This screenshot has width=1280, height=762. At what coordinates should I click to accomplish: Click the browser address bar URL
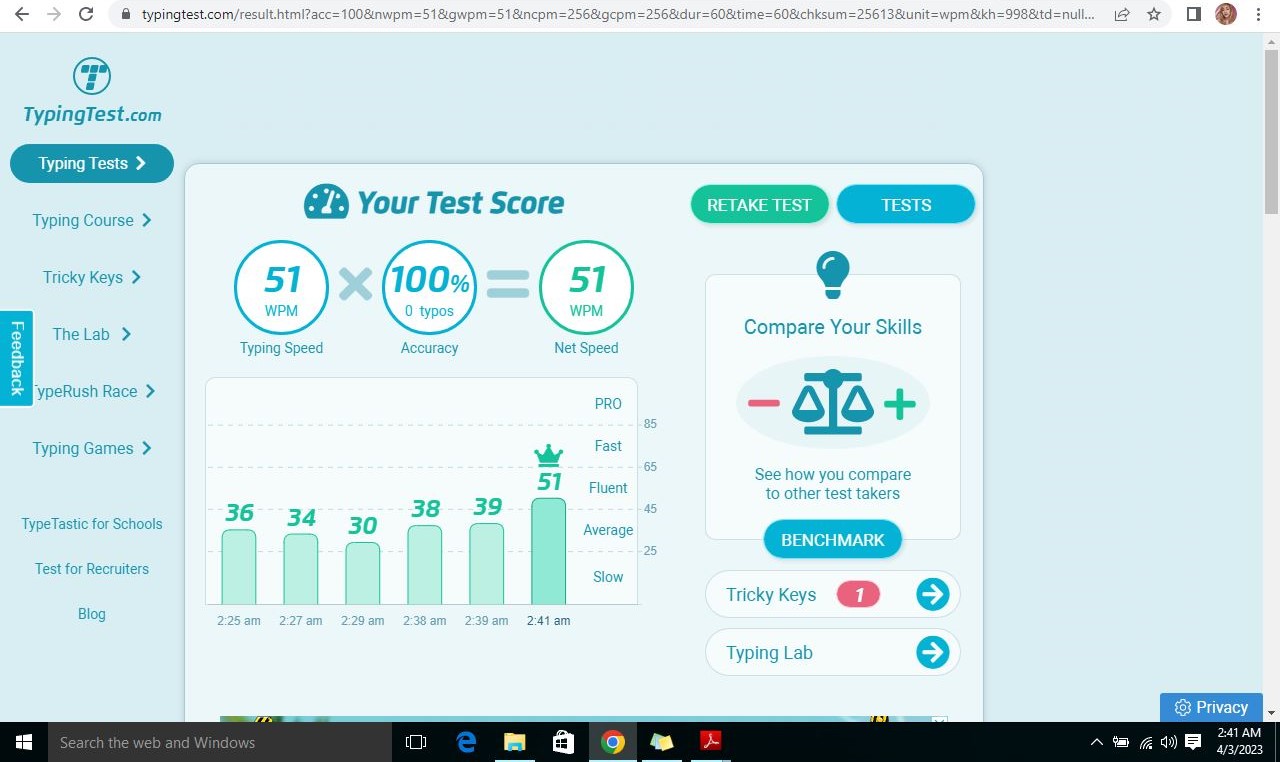pyautogui.click(x=617, y=15)
